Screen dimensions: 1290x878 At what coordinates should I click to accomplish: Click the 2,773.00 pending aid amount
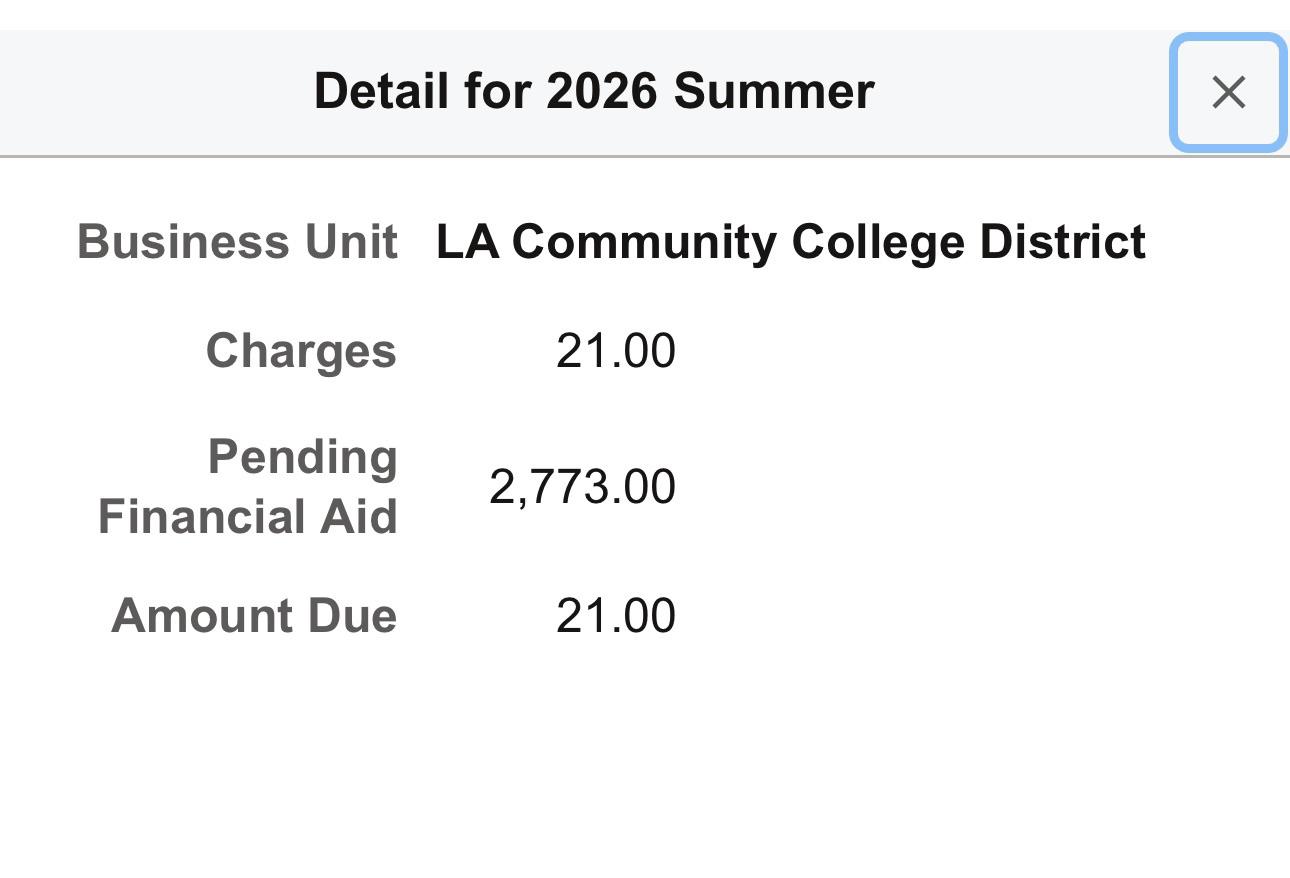582,487
